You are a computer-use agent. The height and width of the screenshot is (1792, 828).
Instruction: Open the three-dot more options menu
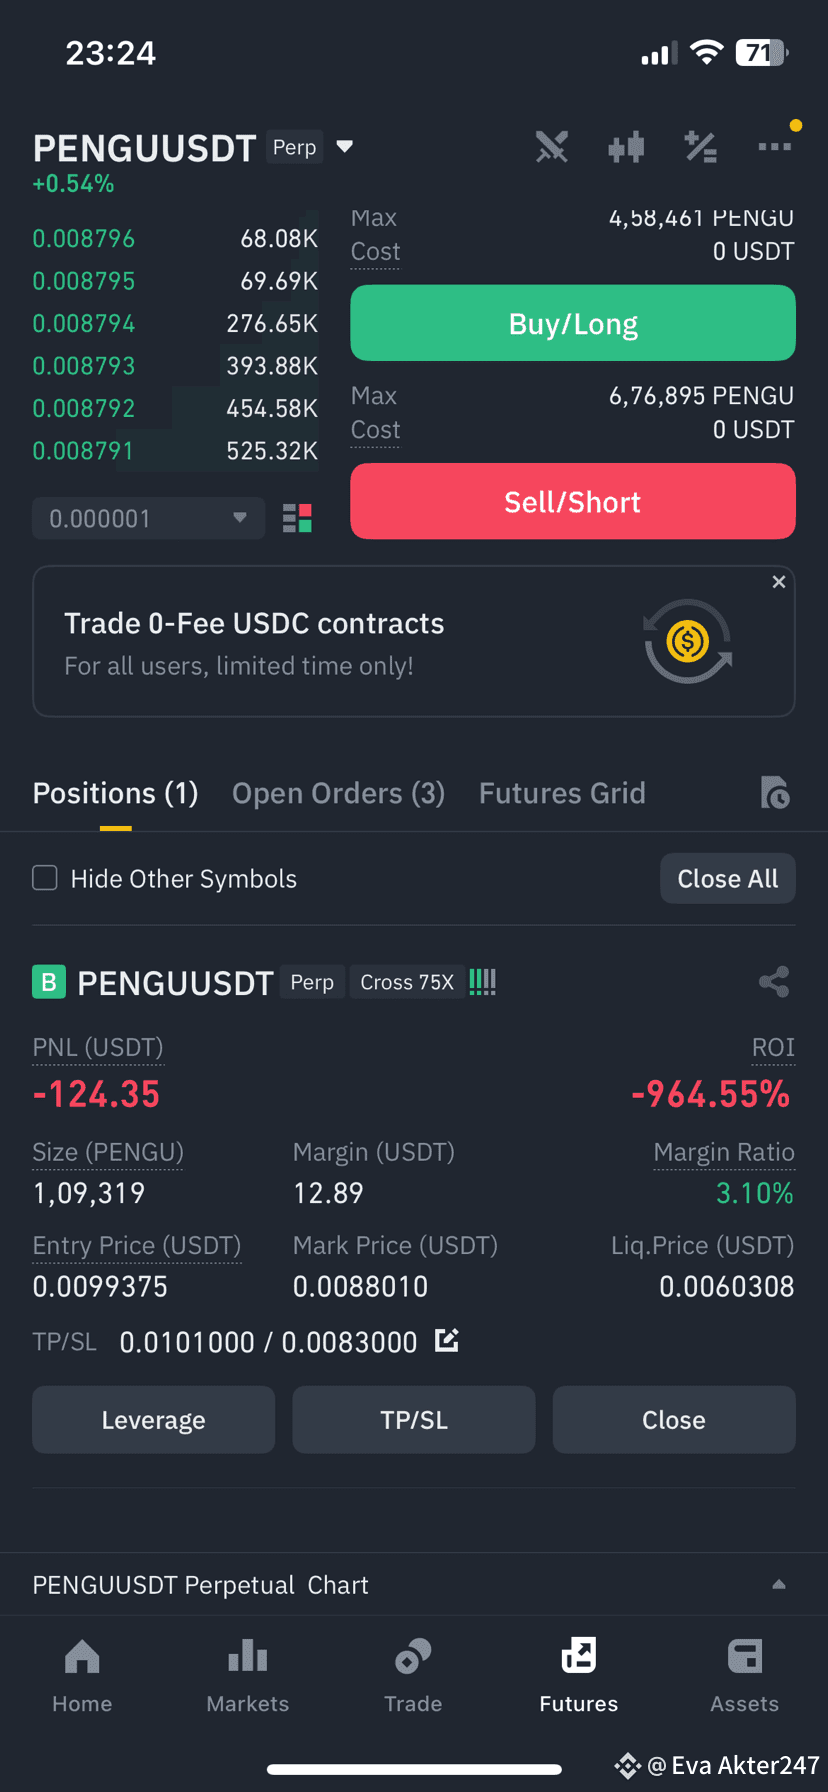click(775, 147)
